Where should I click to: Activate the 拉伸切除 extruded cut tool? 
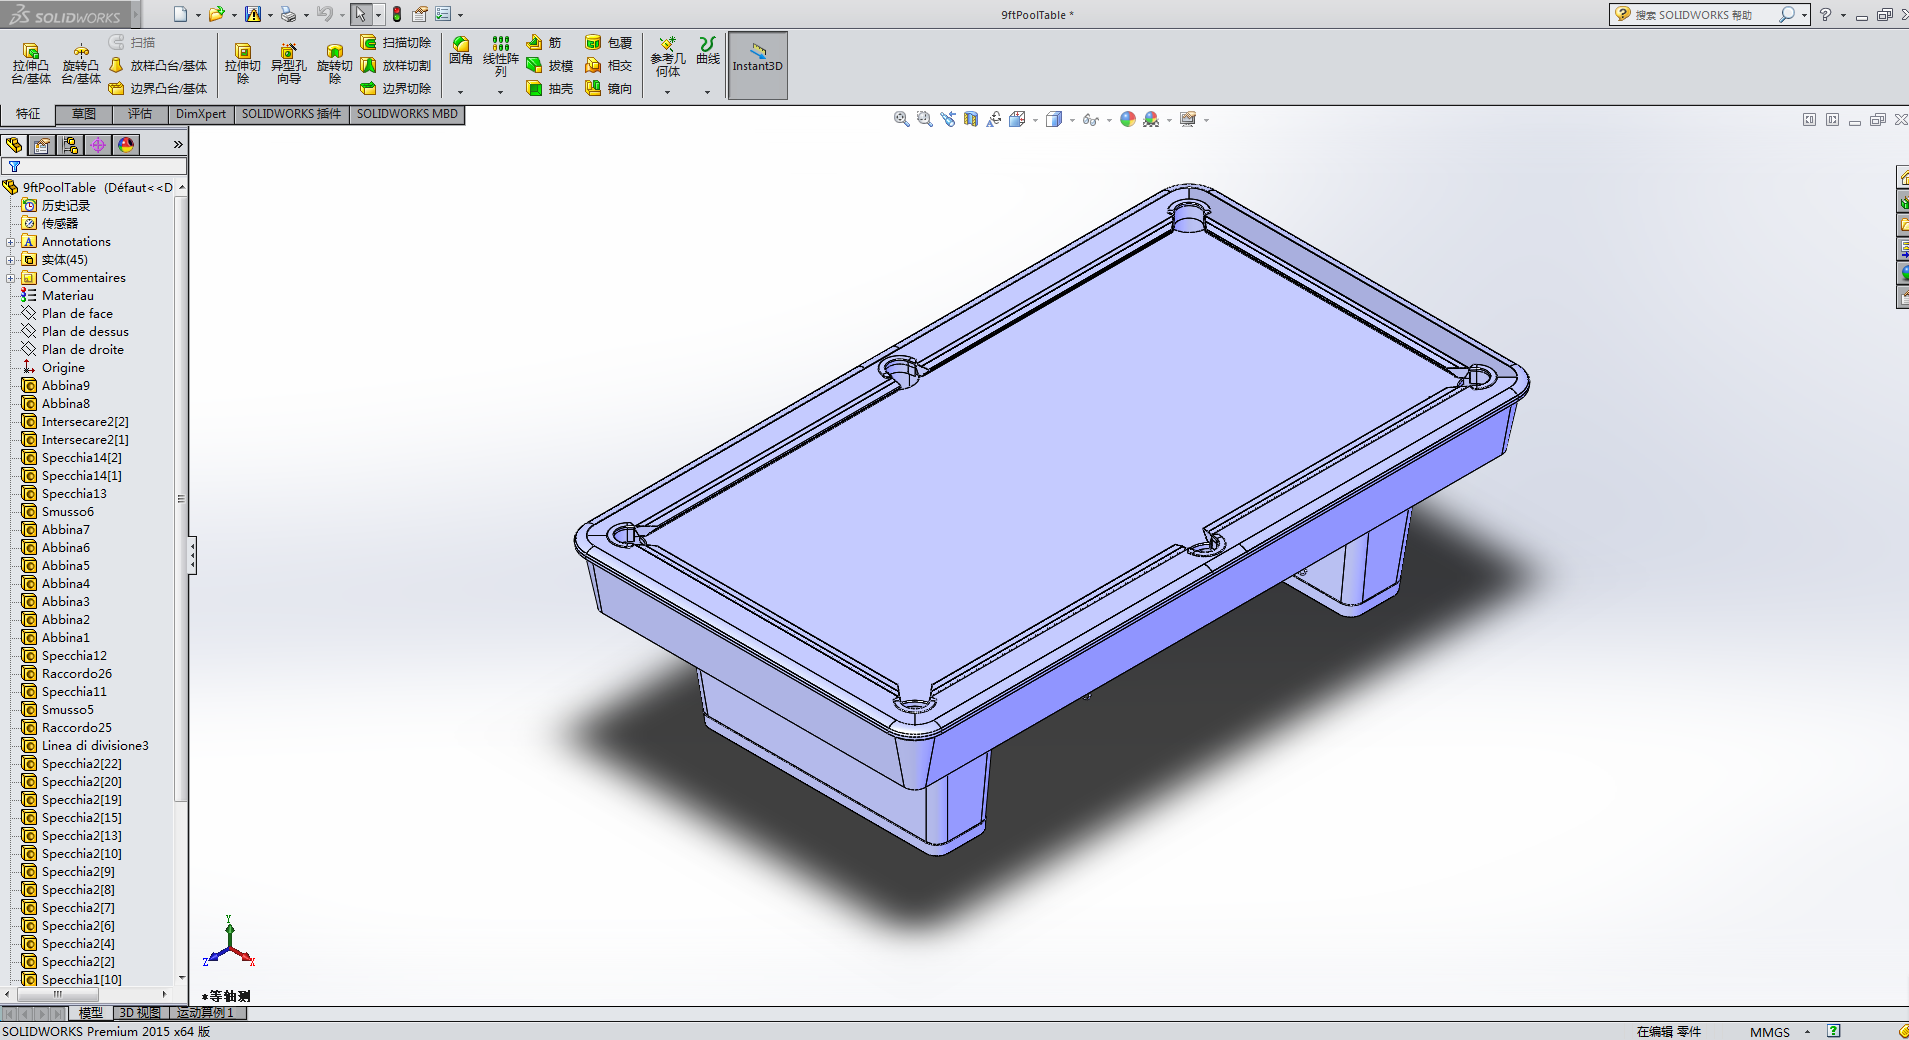tap(243, 63)
